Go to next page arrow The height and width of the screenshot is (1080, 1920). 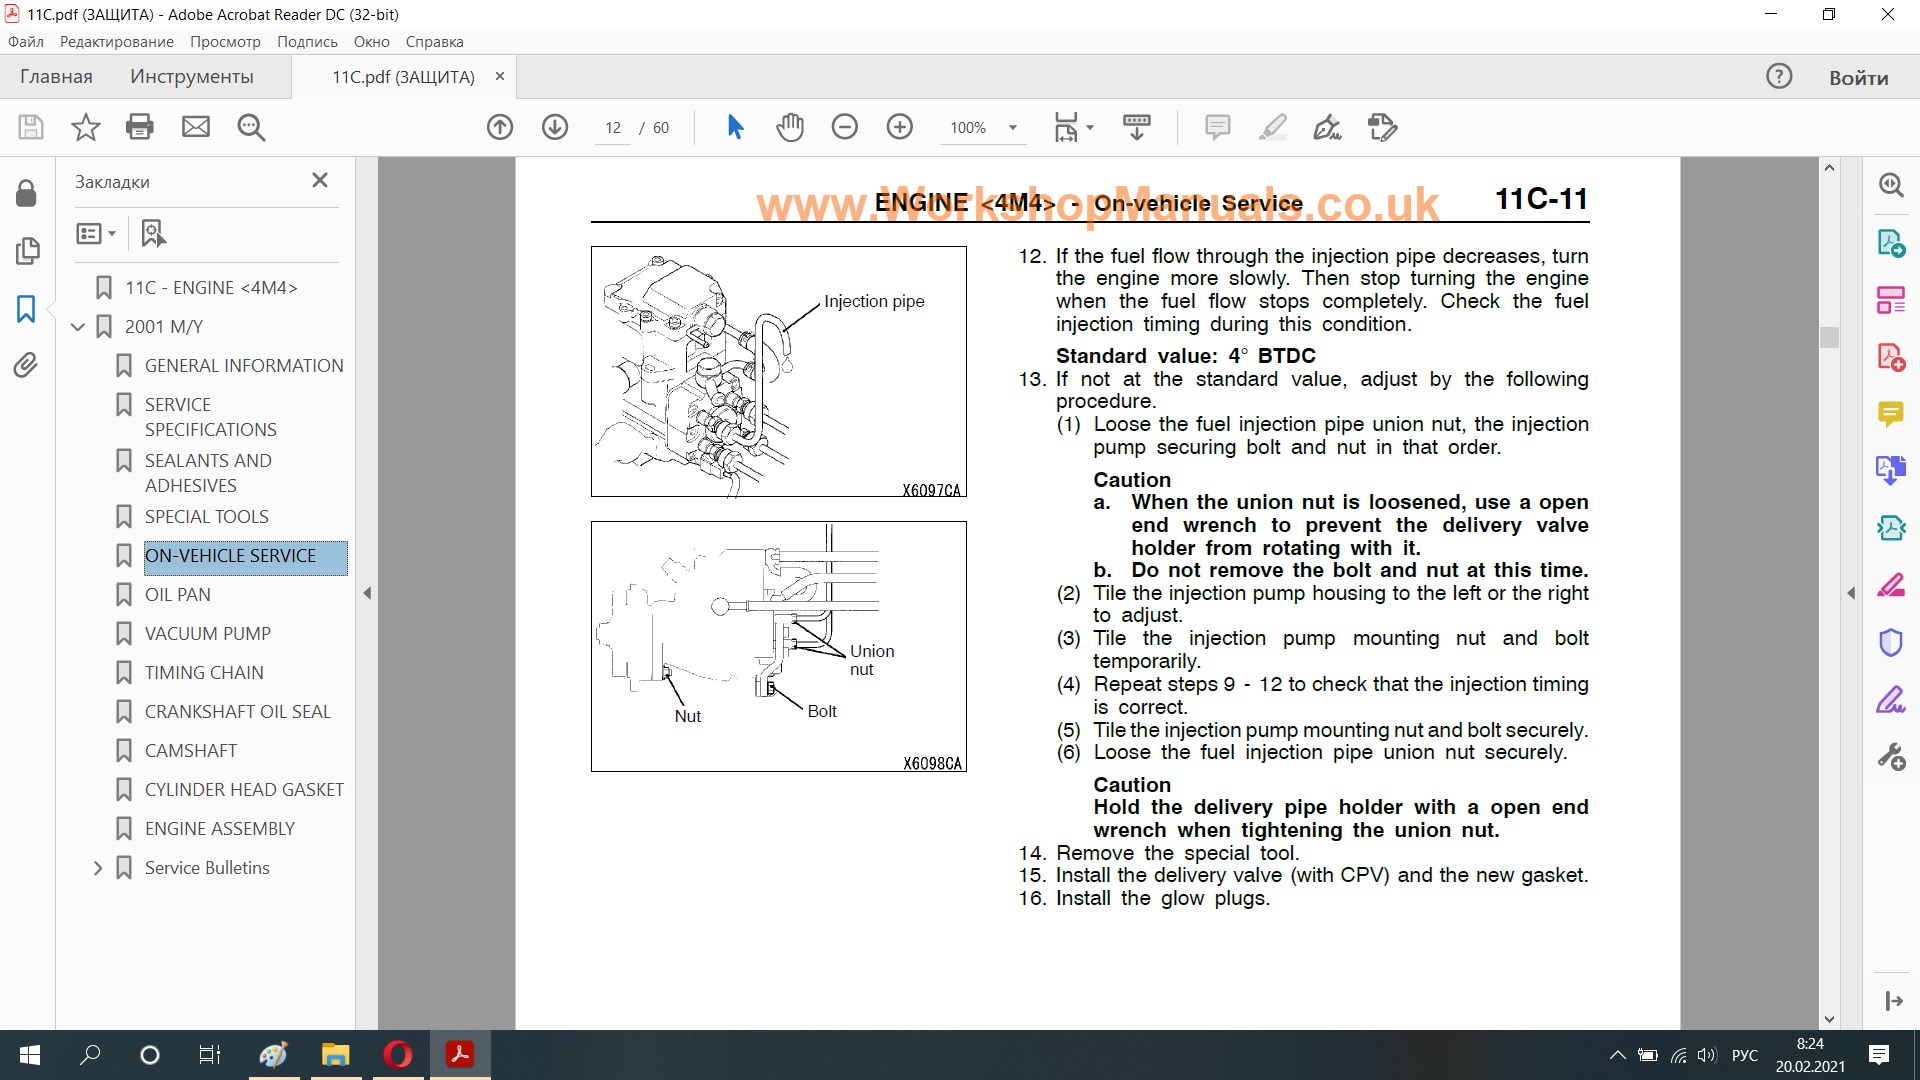[x=555, y=127]
